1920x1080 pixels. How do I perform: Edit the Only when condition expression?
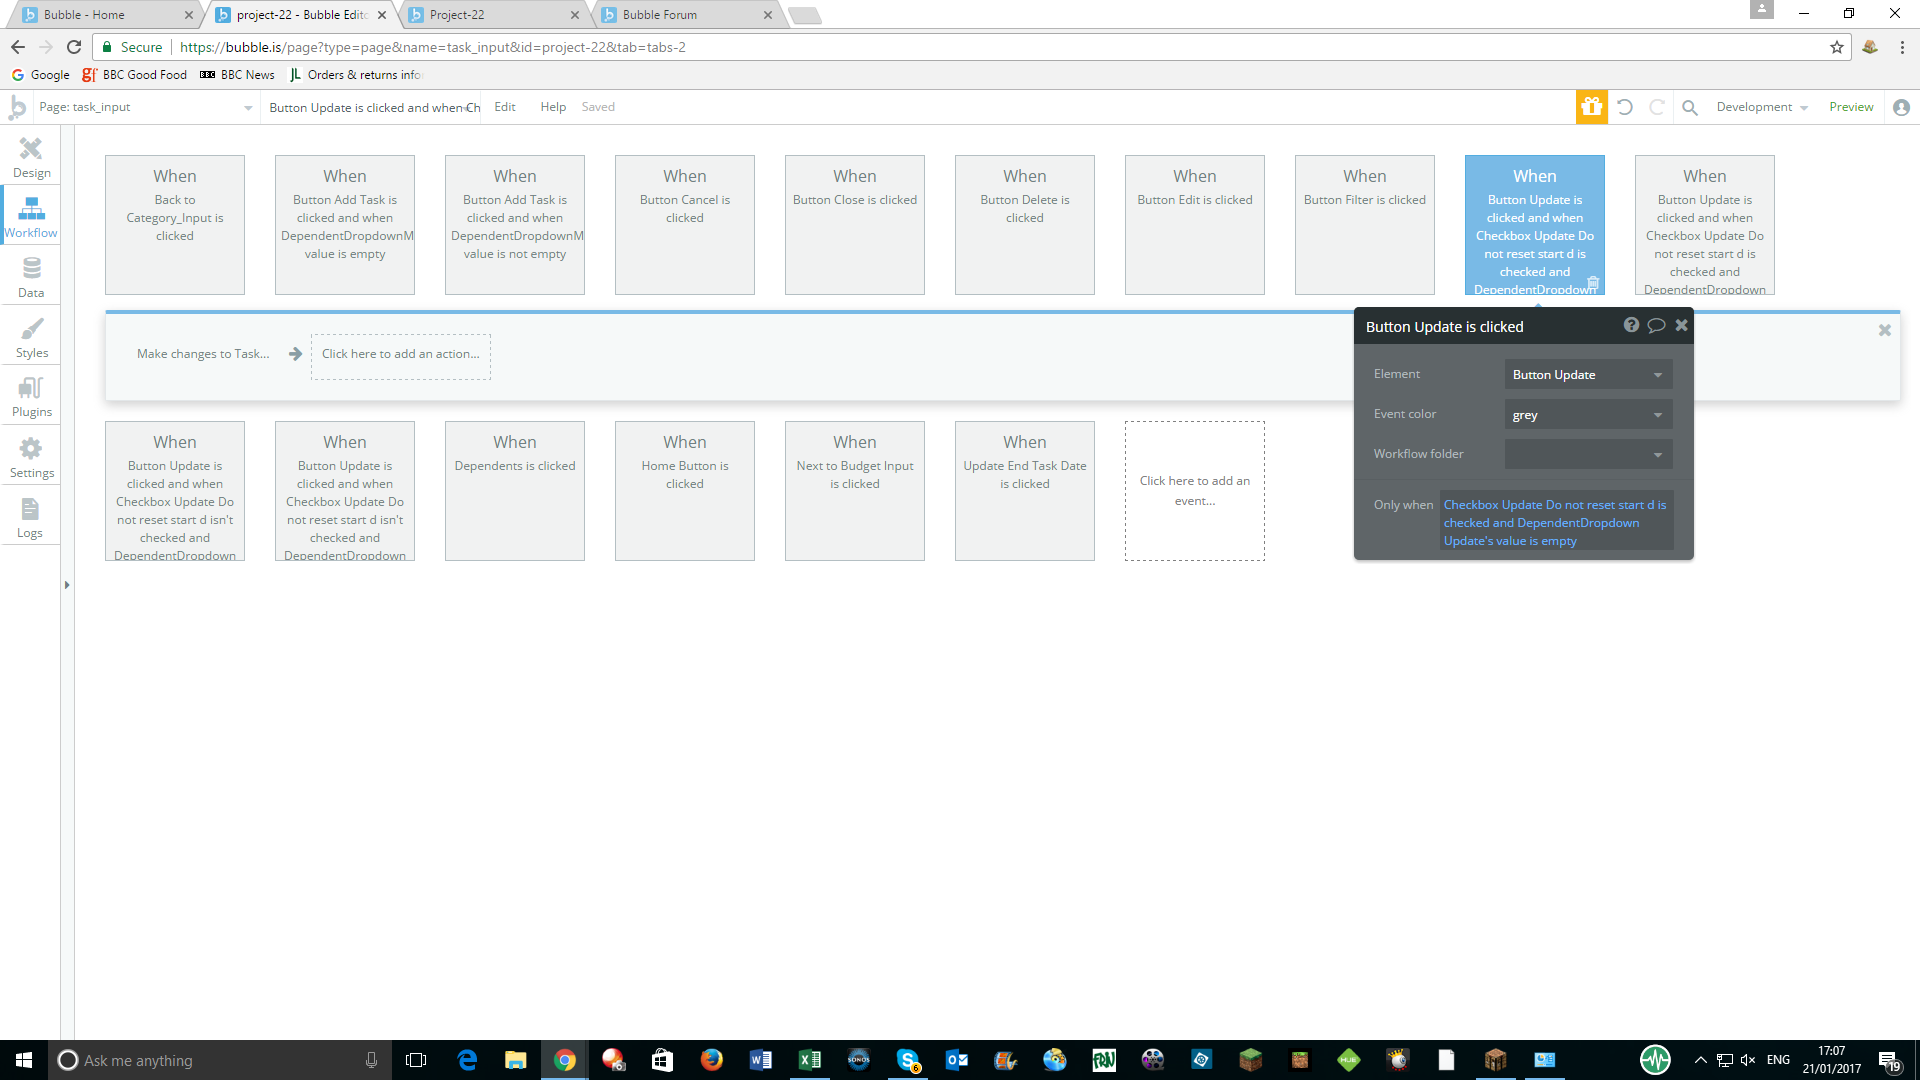[x=1555, y=523]
